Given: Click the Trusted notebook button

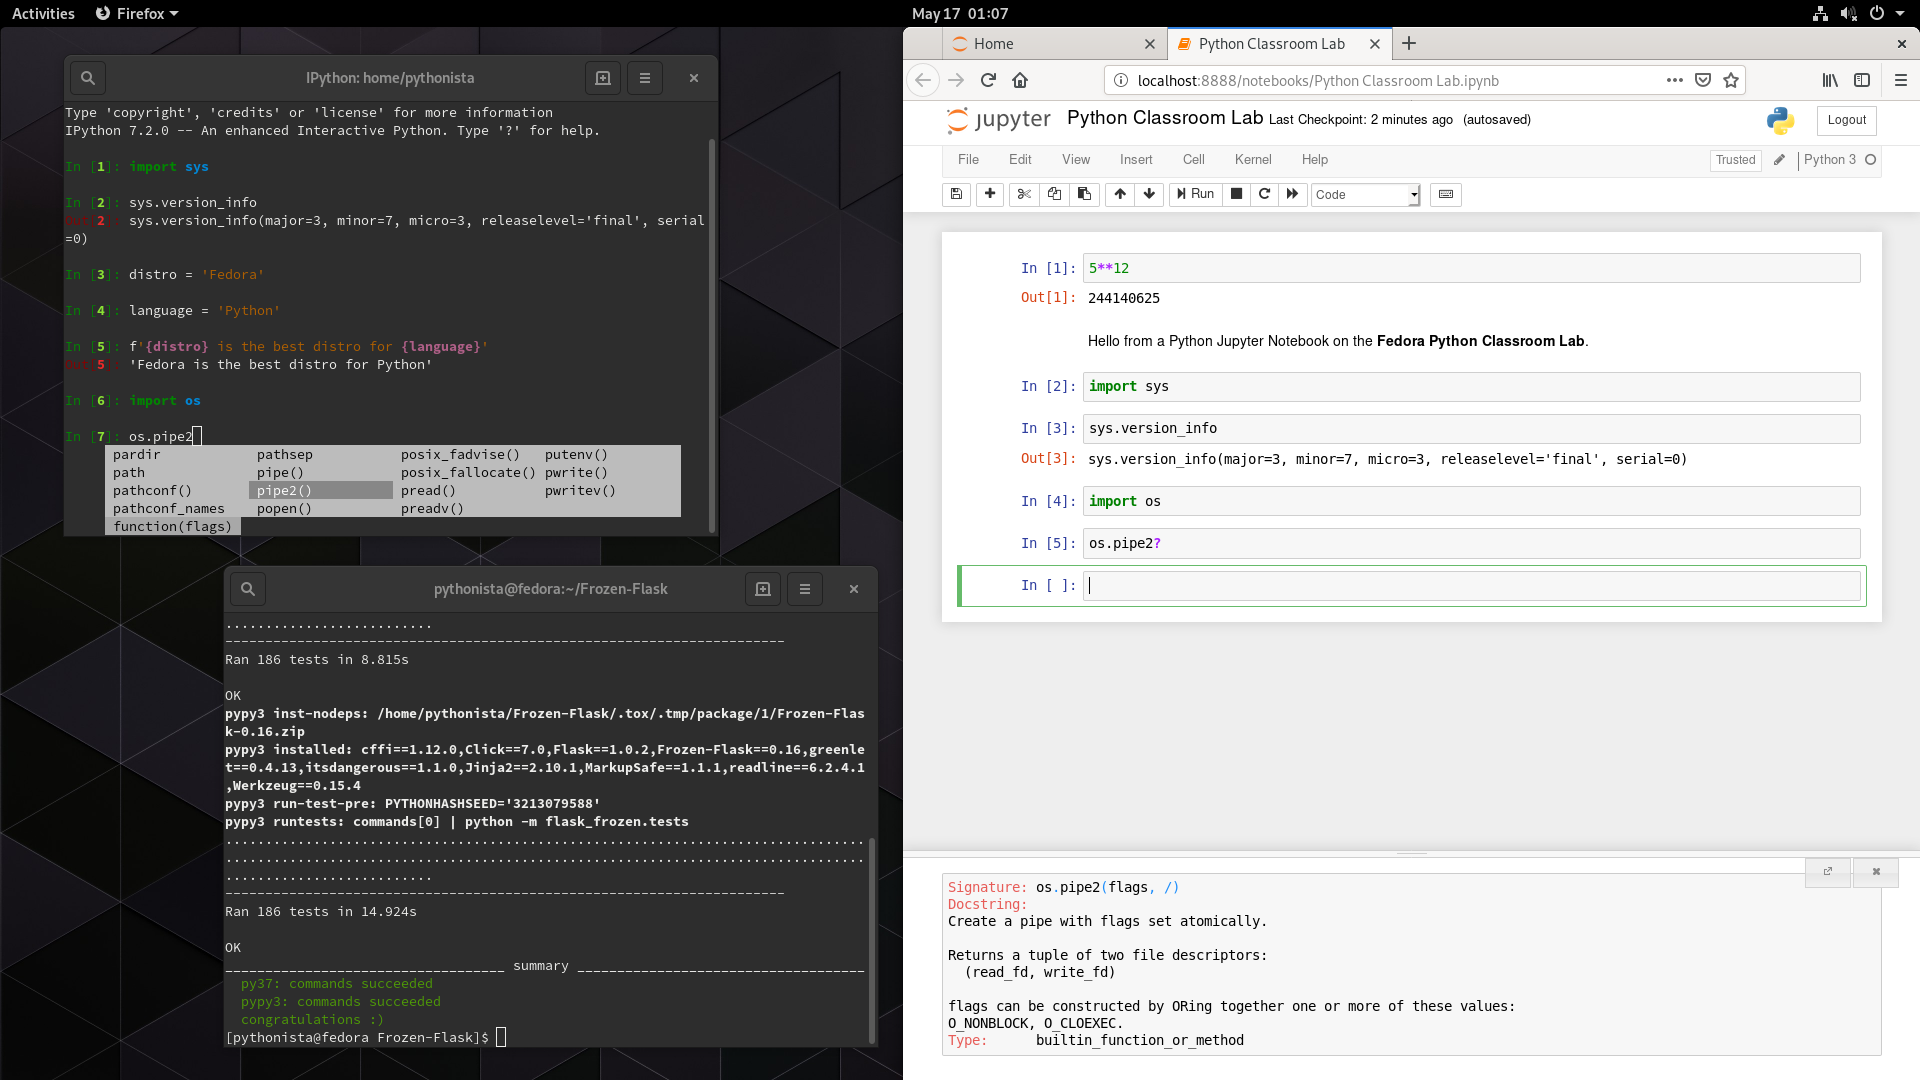Looking at the screenshot, I should (1735, 160).
